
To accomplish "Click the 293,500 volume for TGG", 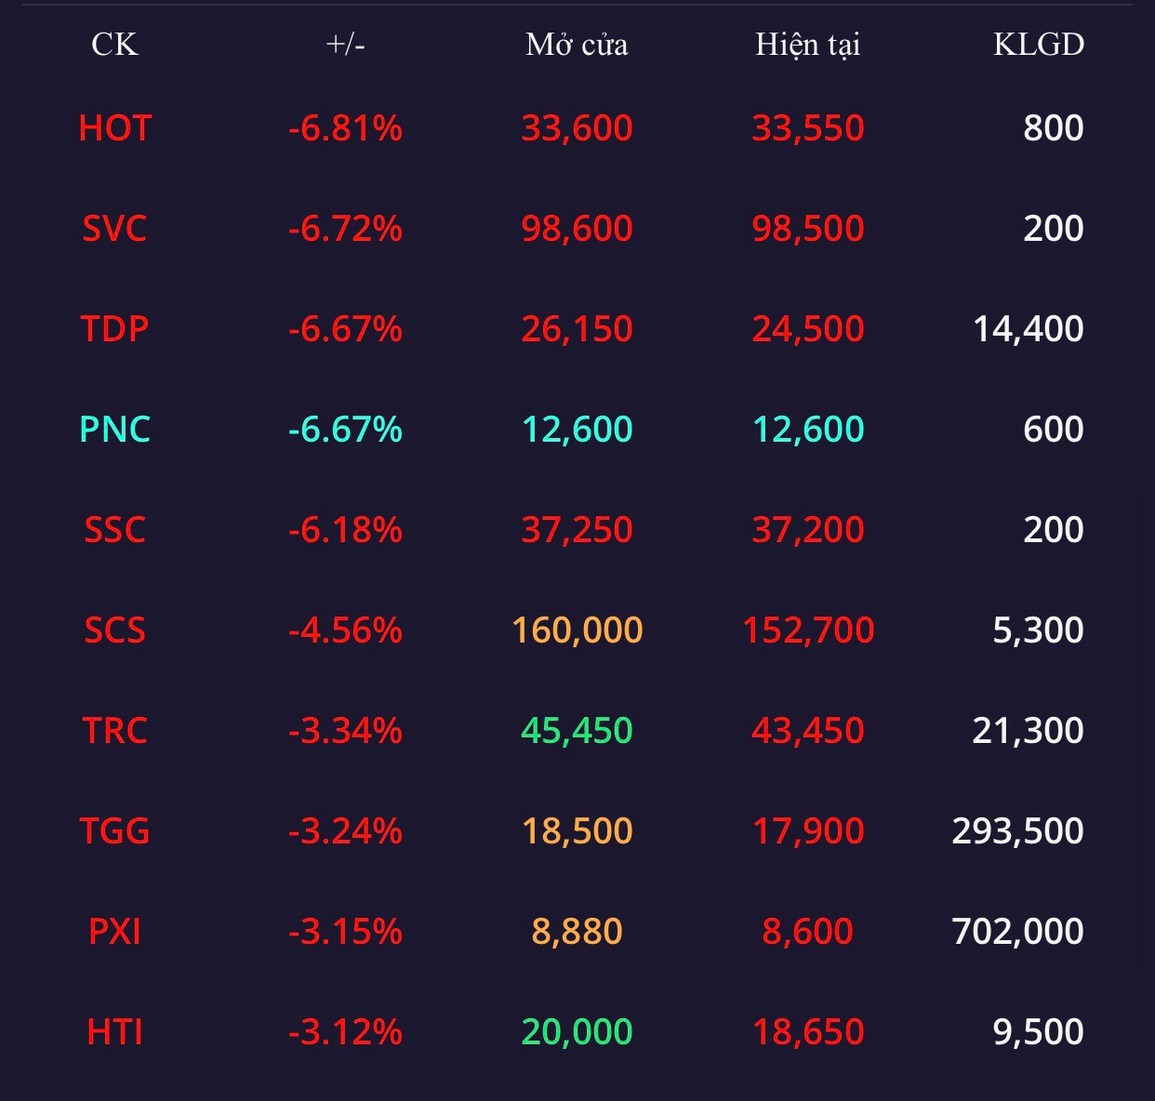I will point(1017,831).
